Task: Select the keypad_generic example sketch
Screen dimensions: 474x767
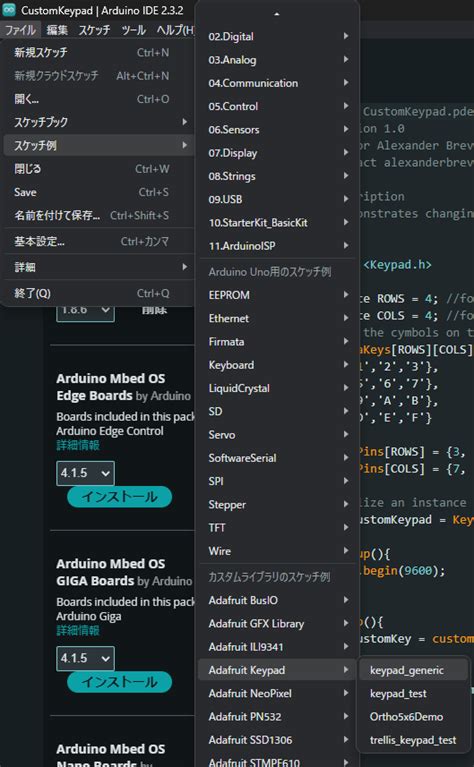Action: (x=414, y=670)
